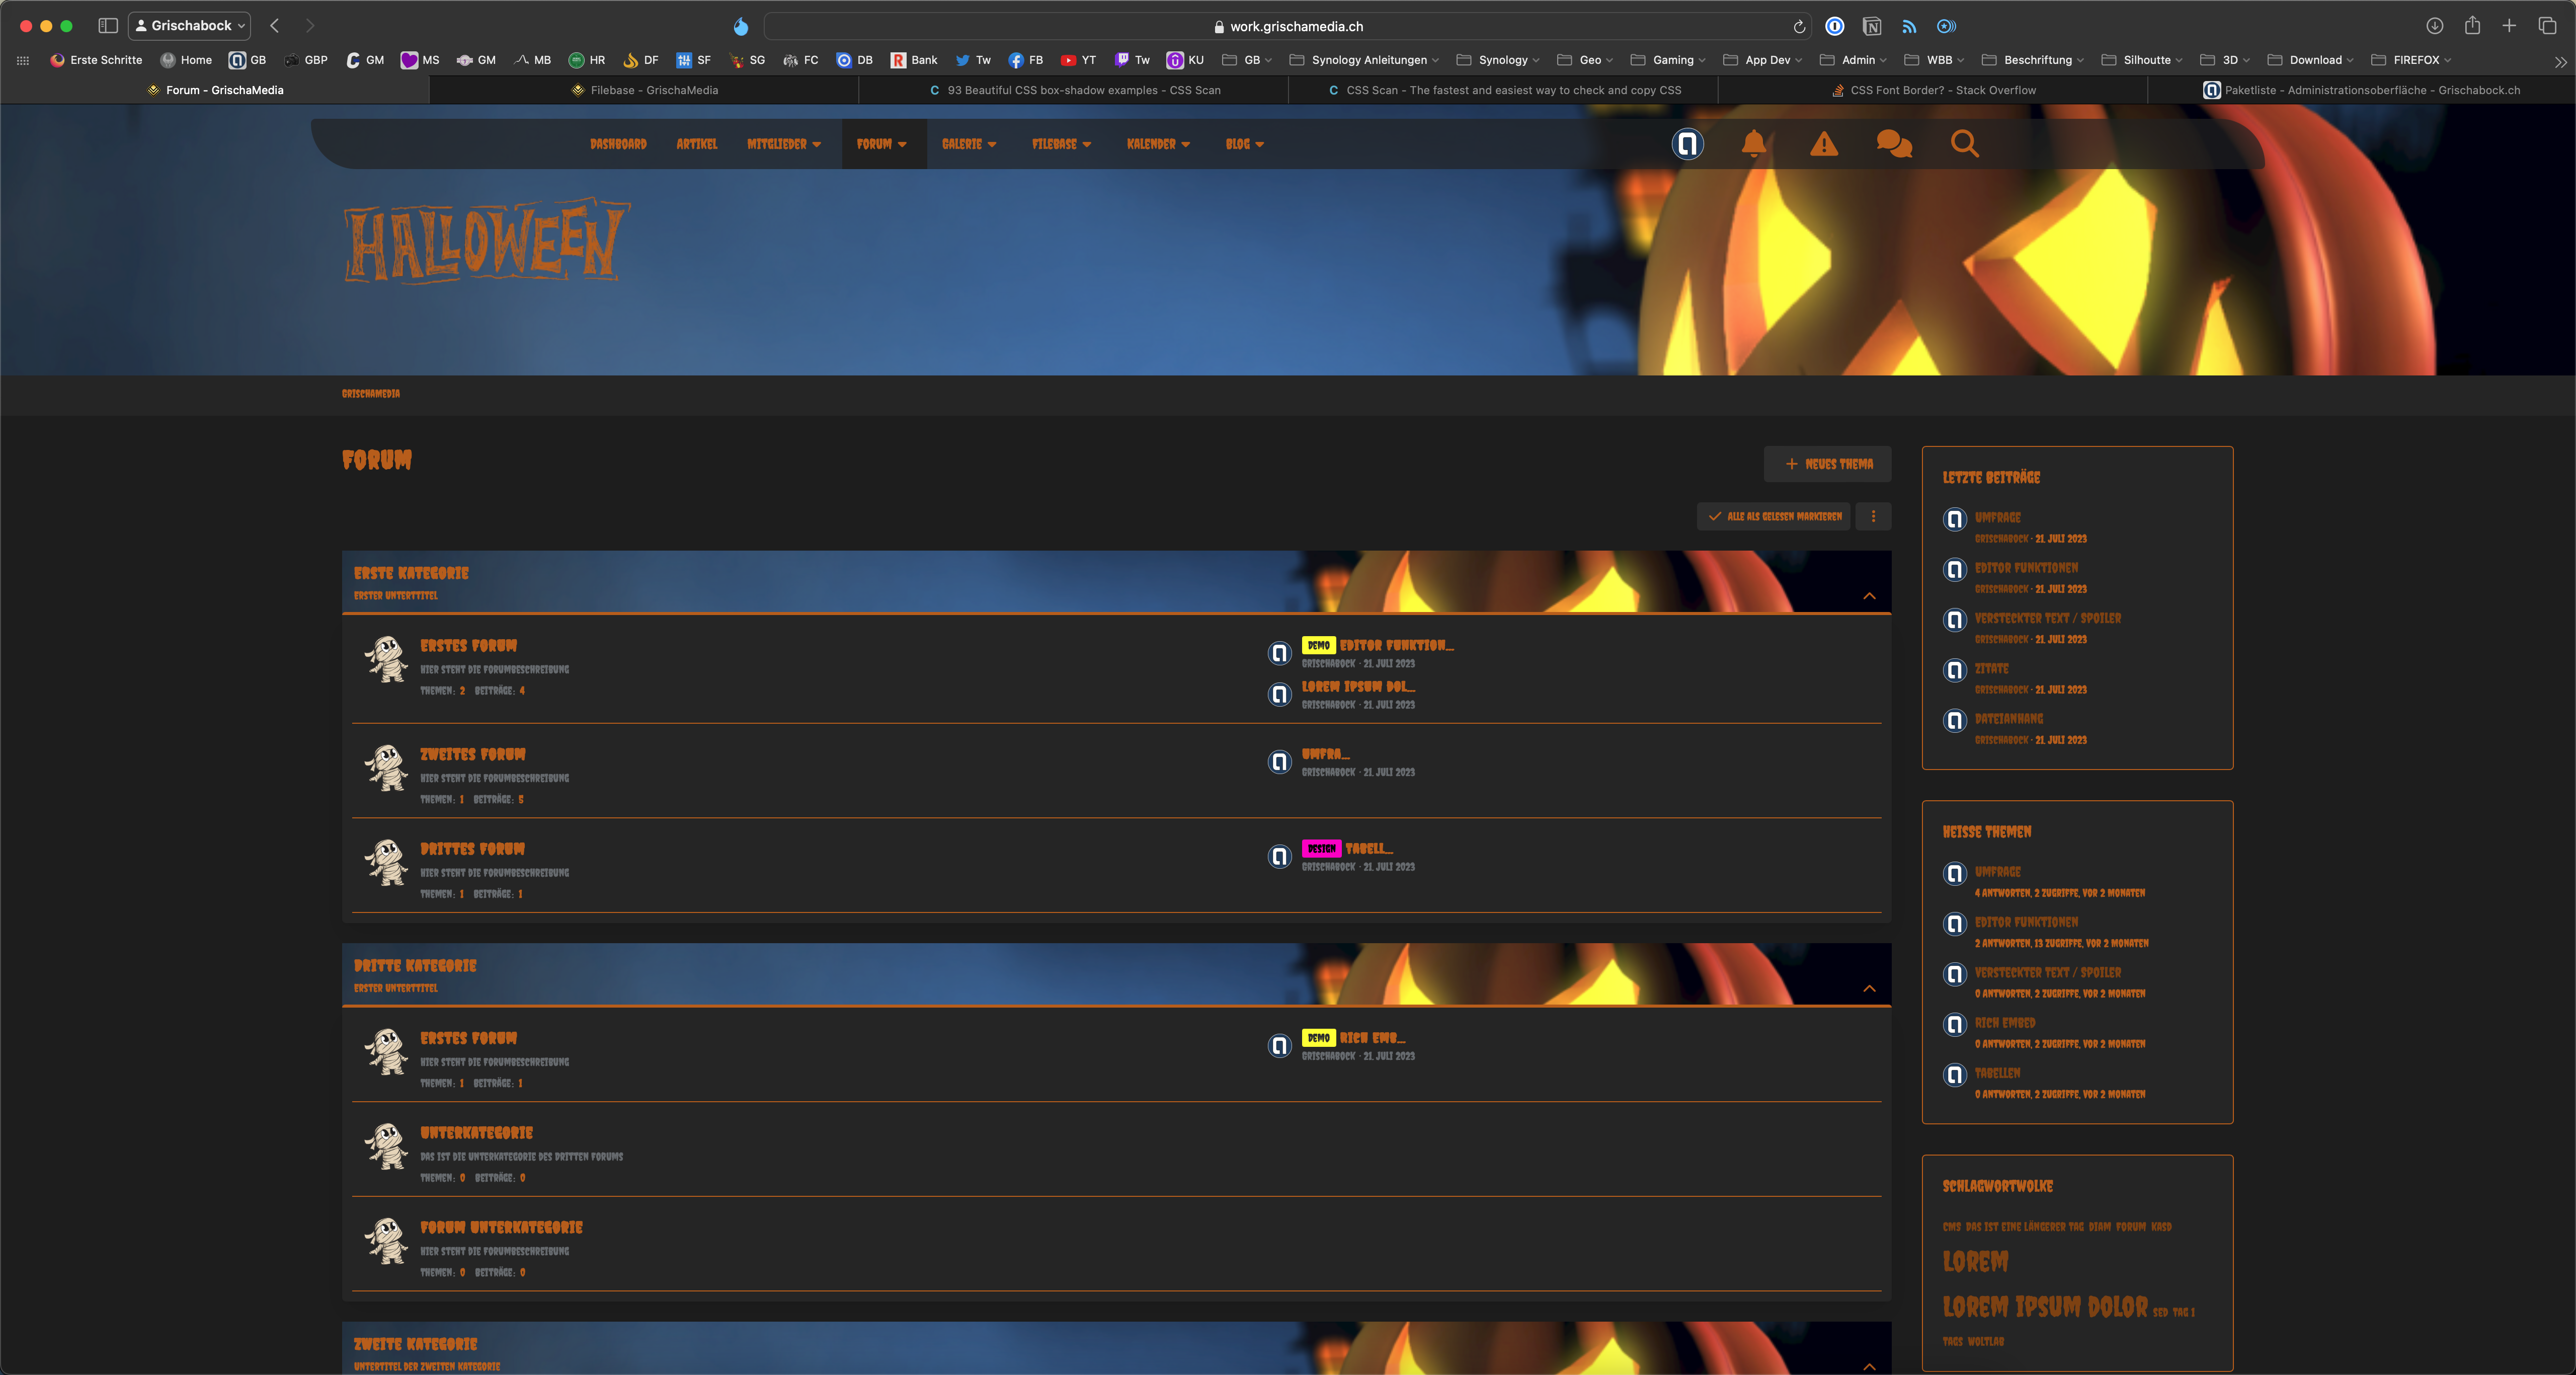Expand the Galerie navigation dropdown

point(968,145)
